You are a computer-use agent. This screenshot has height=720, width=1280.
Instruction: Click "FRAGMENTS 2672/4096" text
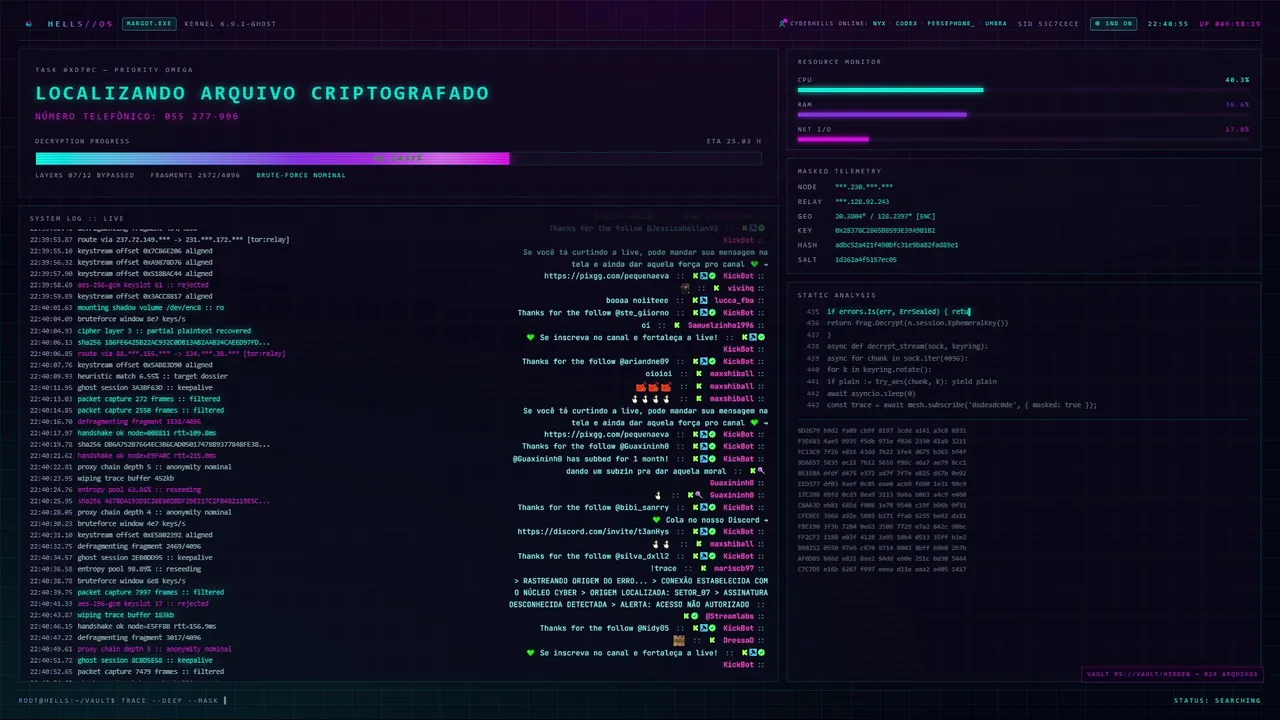(195, 175)
